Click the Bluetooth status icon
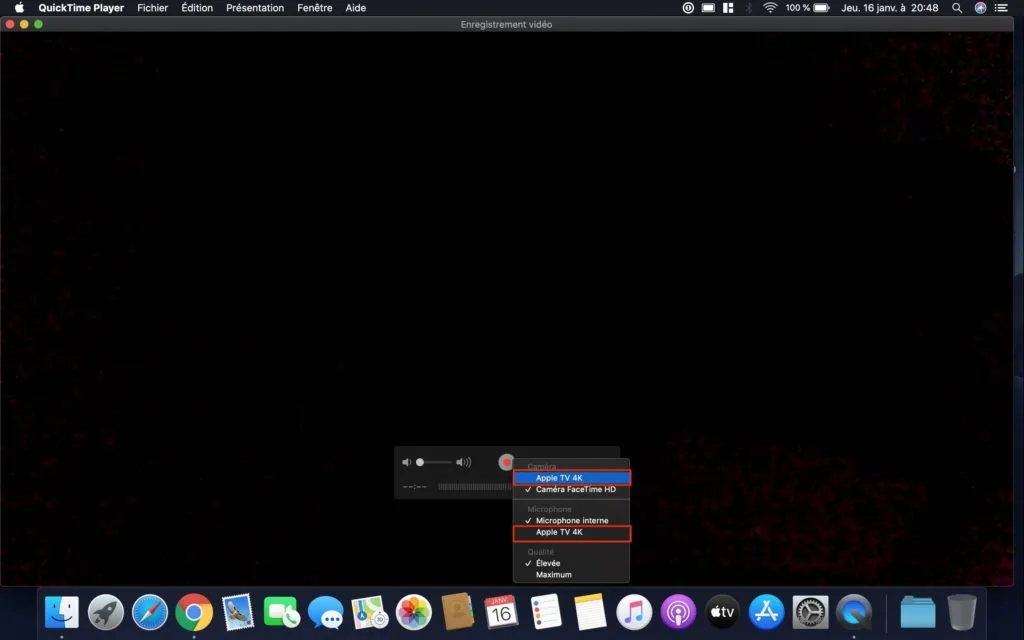 [749, 8]
